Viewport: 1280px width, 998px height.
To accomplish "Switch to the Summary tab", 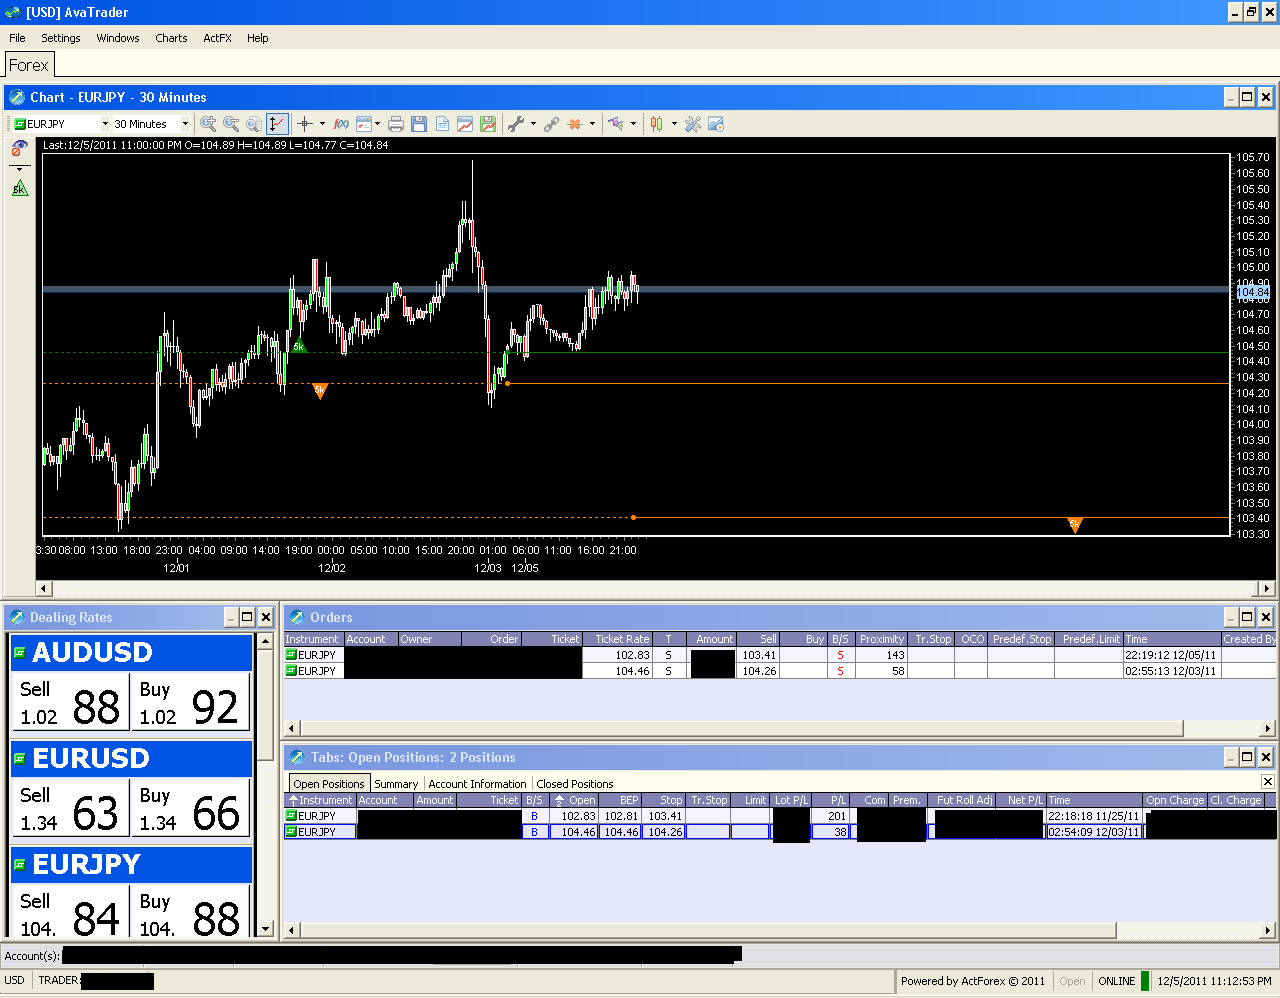I will tap(396, 784).
